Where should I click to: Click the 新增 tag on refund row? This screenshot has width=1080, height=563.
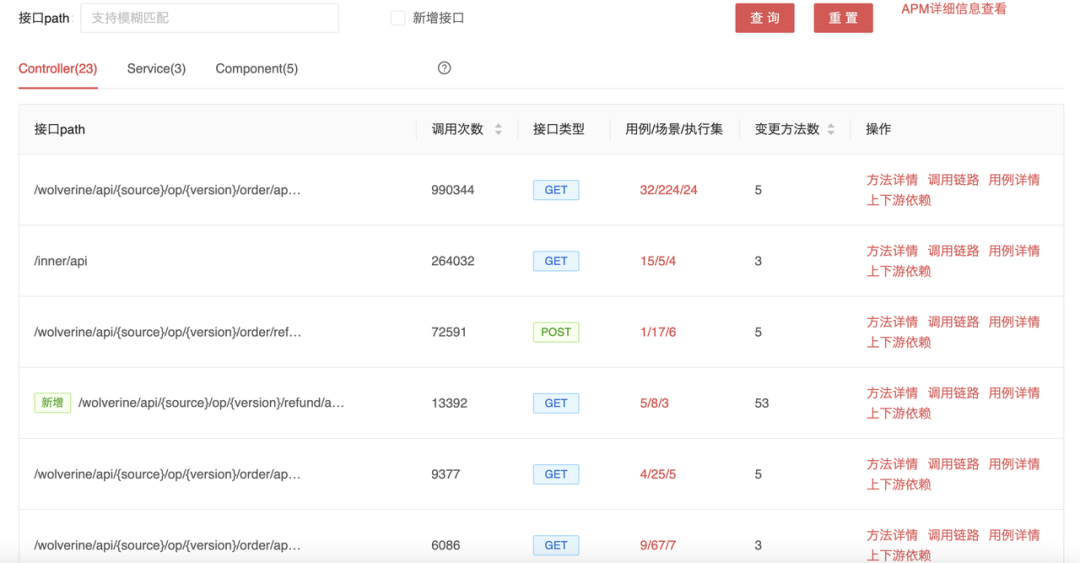click(52, 402)
